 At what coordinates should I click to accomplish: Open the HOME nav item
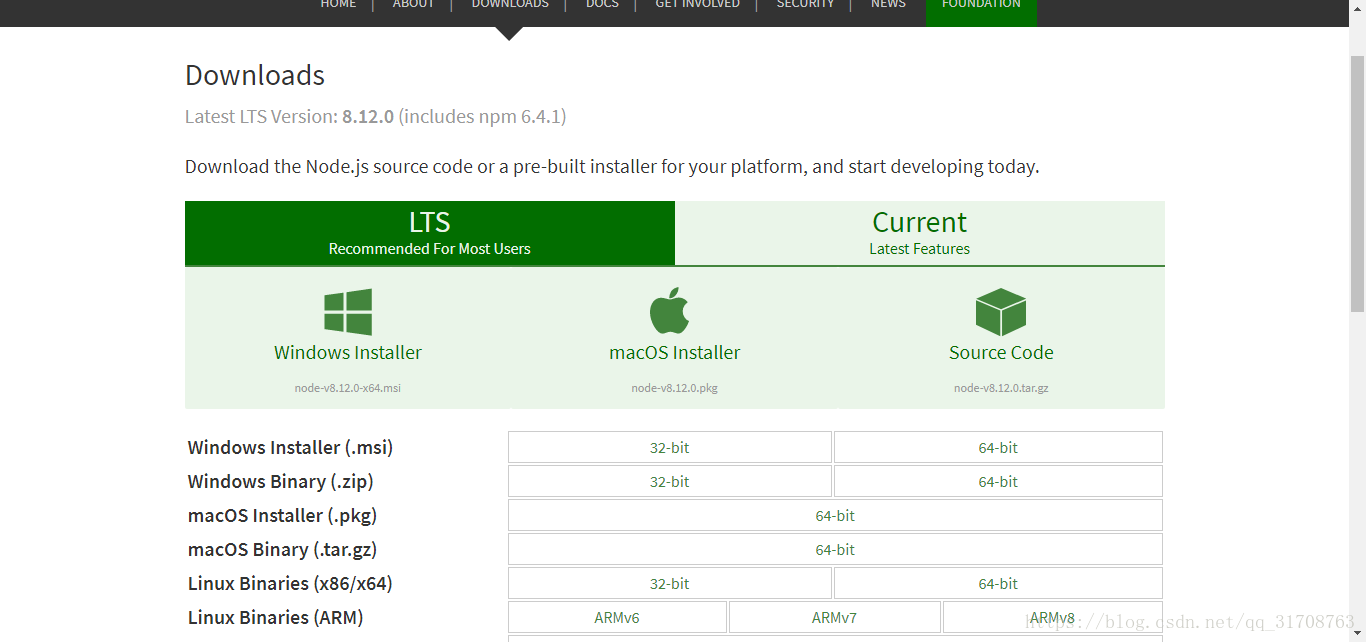click(x=338, y=4)
